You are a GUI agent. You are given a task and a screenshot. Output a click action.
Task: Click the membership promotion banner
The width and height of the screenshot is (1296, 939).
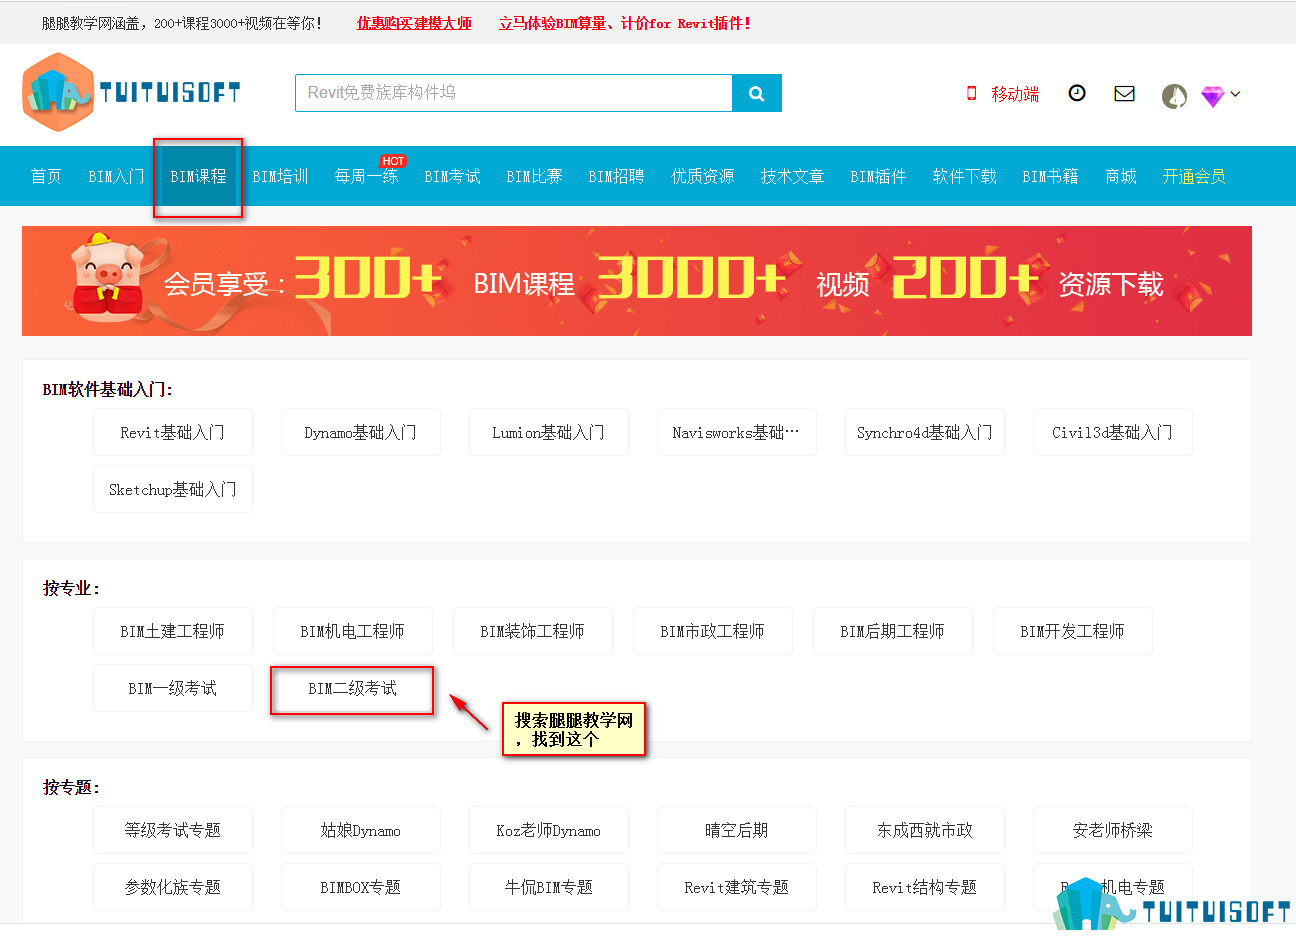point(637,281)
